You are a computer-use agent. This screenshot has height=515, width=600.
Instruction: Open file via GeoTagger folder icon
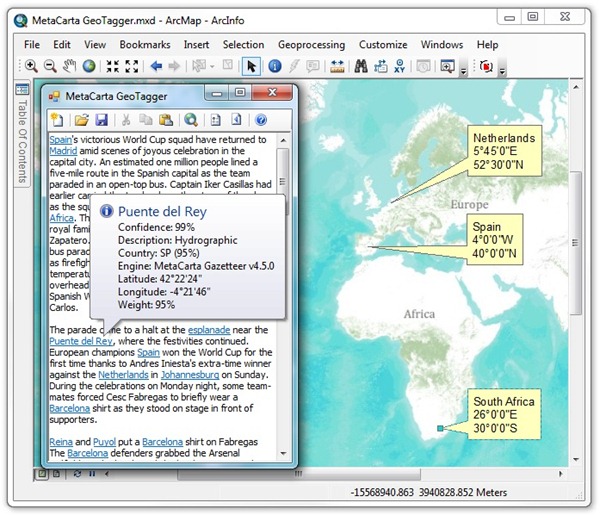81,120
